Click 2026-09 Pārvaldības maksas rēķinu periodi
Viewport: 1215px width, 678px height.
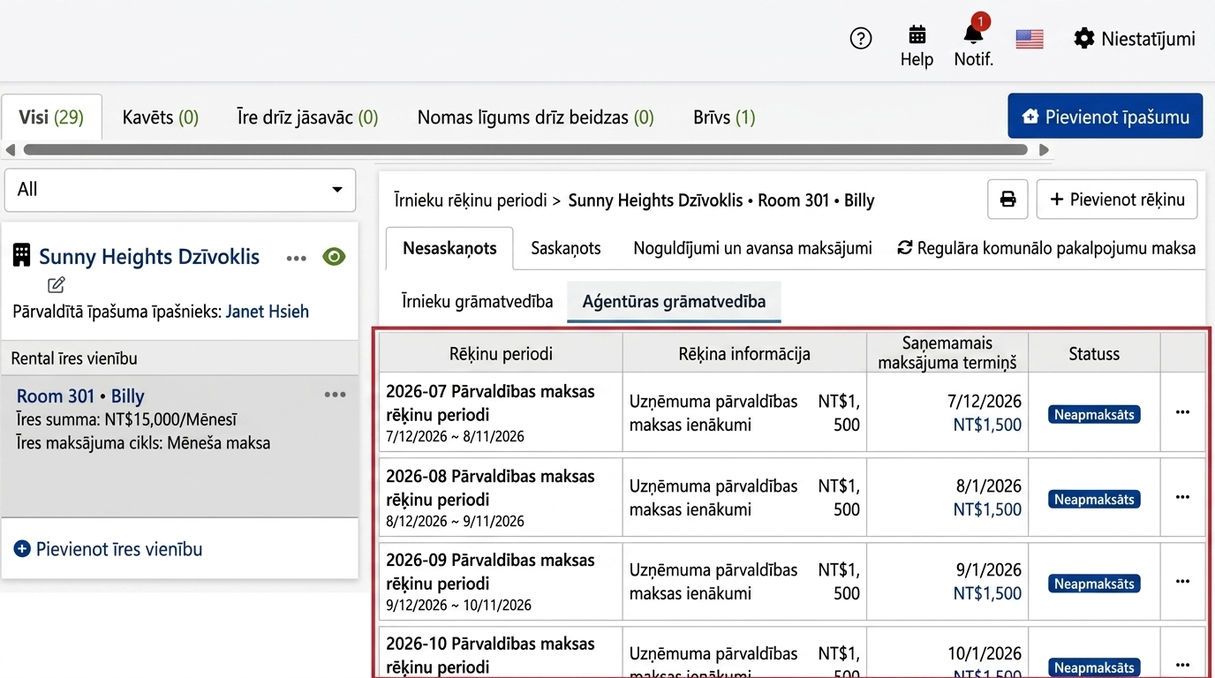click(x=490, y=572)
